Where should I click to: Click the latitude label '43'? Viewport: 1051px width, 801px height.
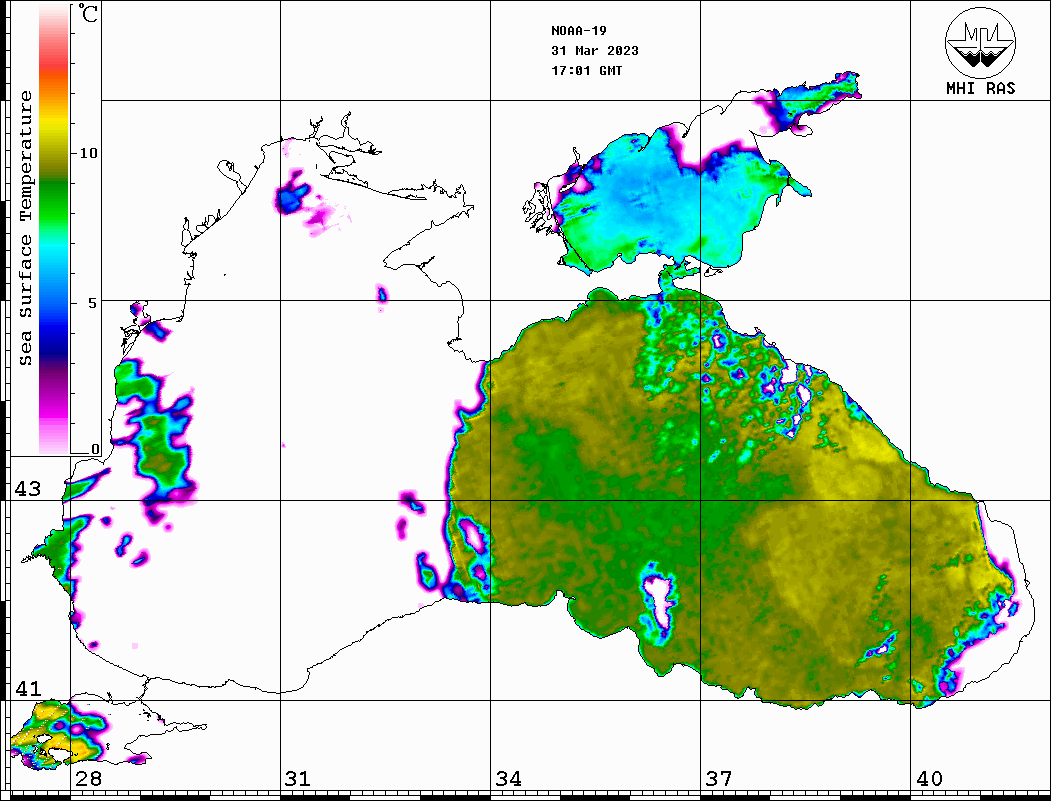point(28,489)
